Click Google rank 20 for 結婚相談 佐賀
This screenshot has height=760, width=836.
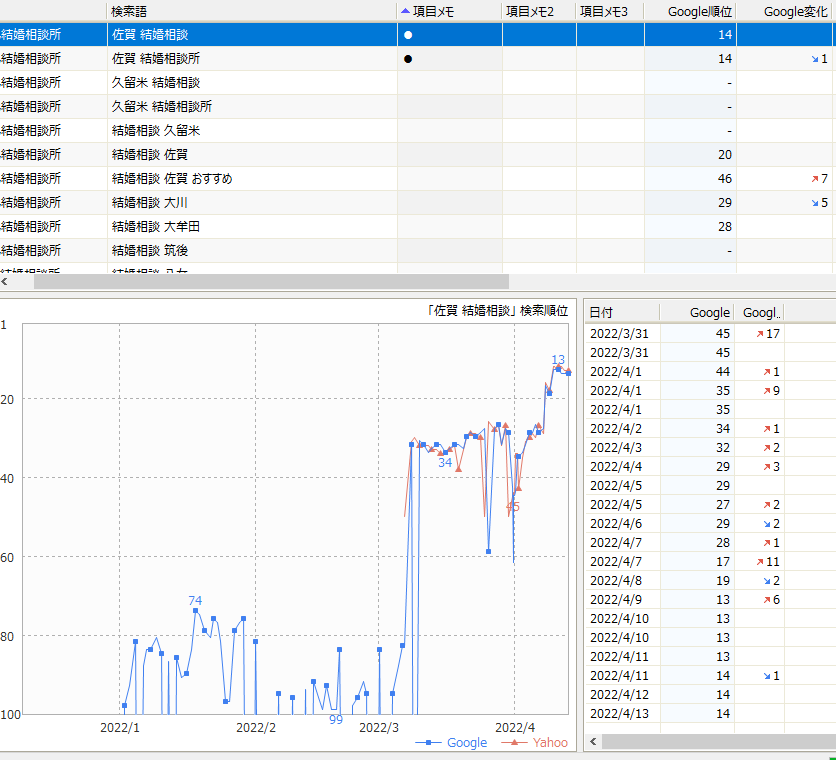(x=725, y=155)
